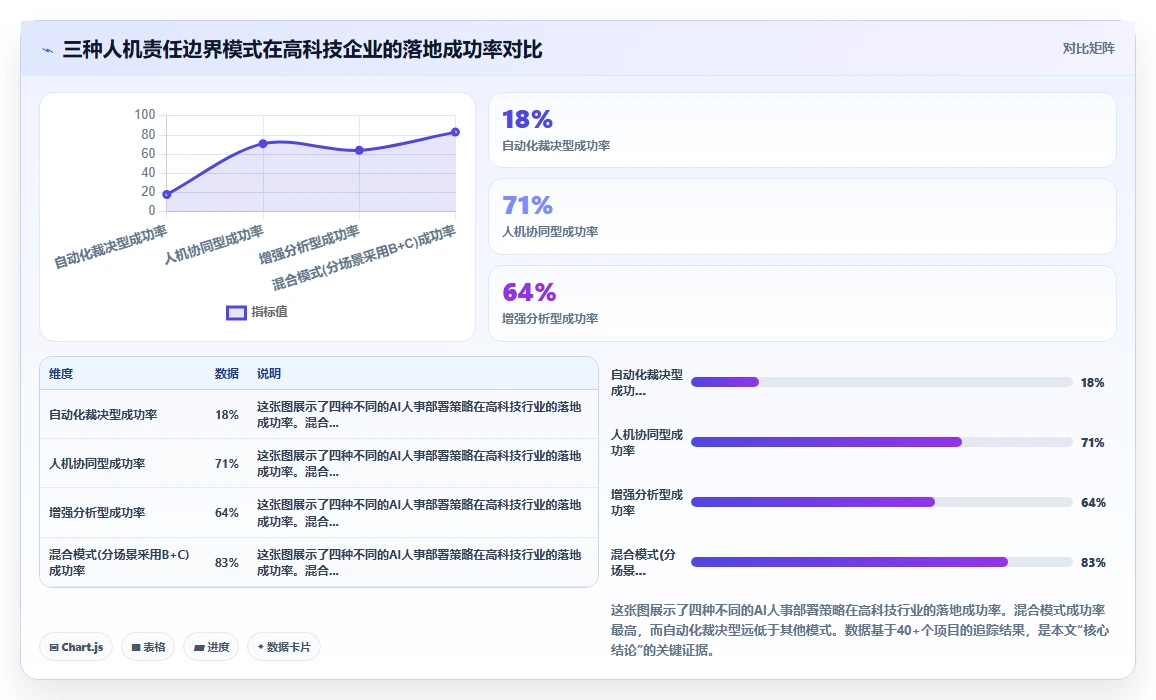Click the 混合模式 progress bar at 83%
The width and height of the screenshot is (1156, 700).
pyautogui.click(x=882, y=562)
